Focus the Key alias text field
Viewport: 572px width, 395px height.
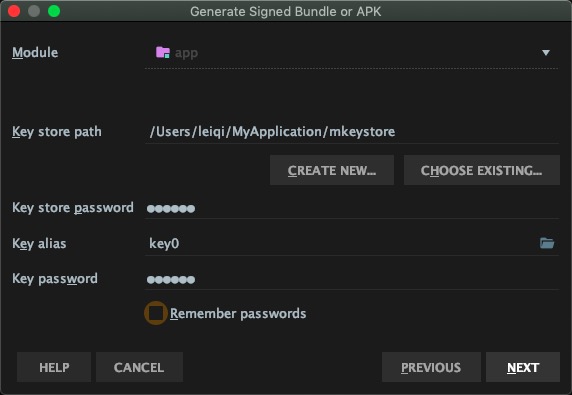pyautogui.click(x=341, y=243)
